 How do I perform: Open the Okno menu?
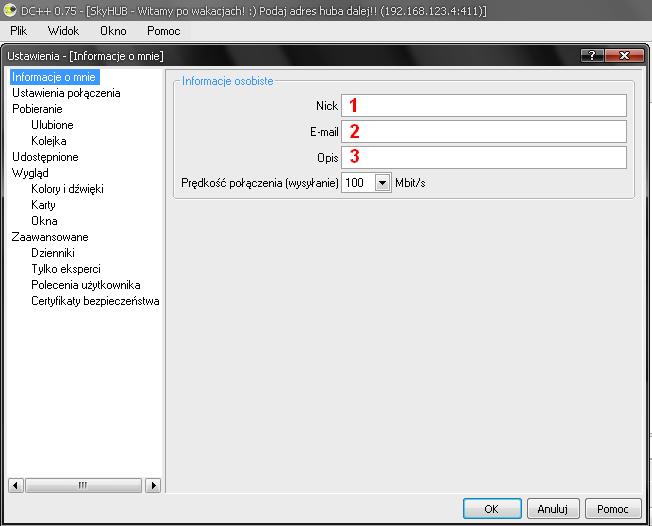tap(113, 31)
